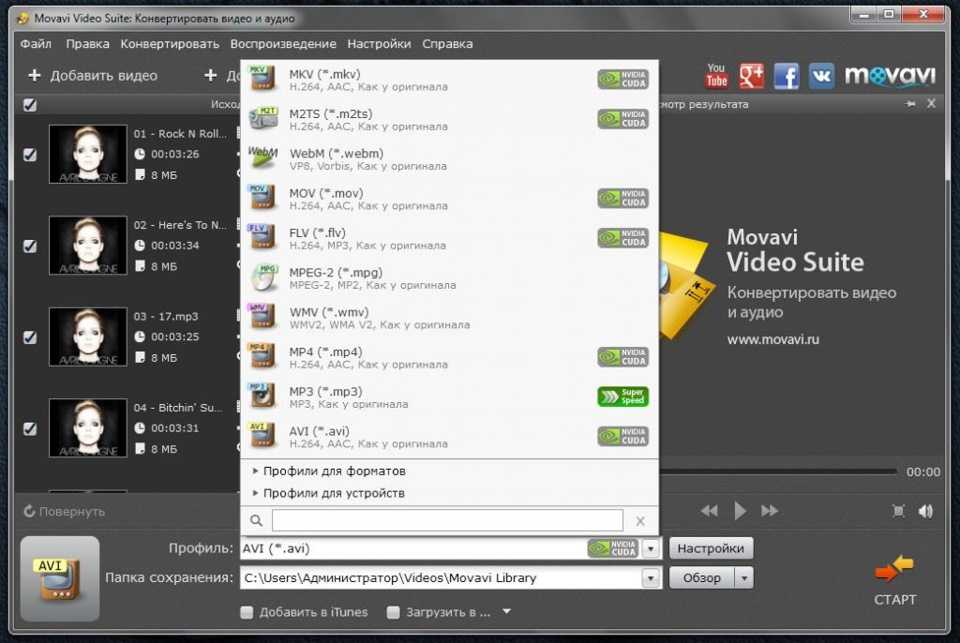960x643 pixels.
Task: Clear the profile search with X
Action: click(640, 521)
